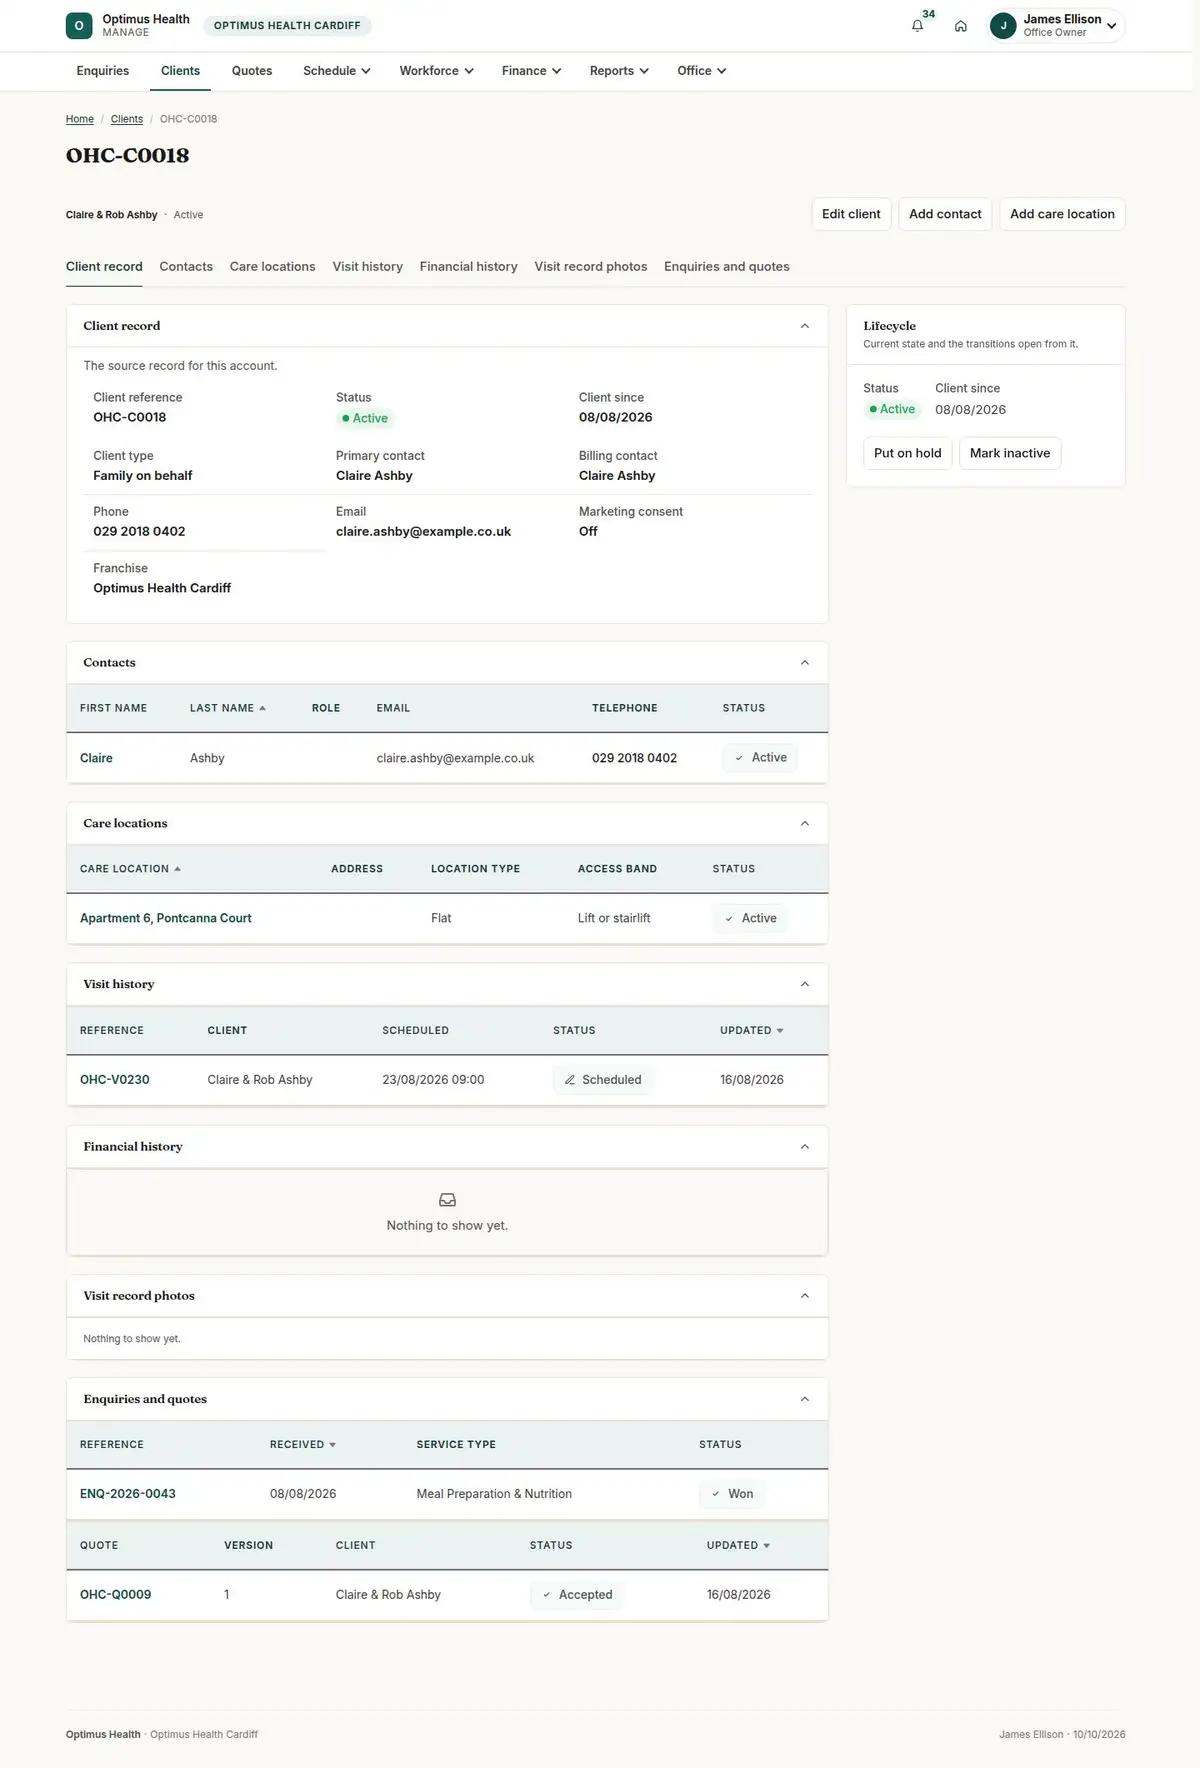Expand the Workforce menu
1200x1768 pixels.
coord(436,71)
